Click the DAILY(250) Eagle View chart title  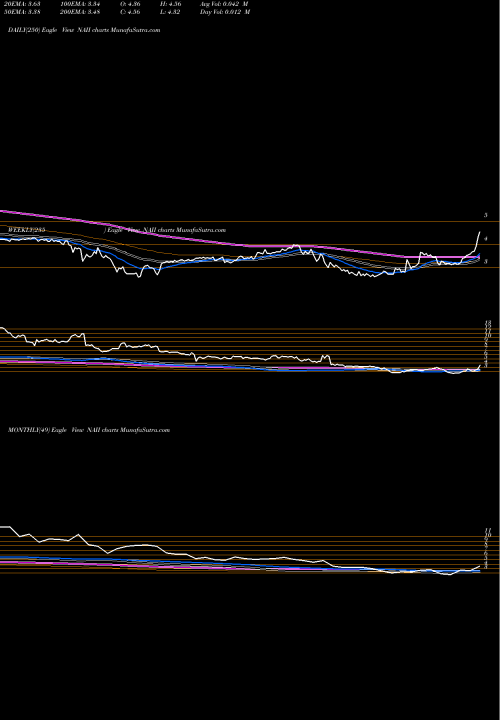point(84,30)
